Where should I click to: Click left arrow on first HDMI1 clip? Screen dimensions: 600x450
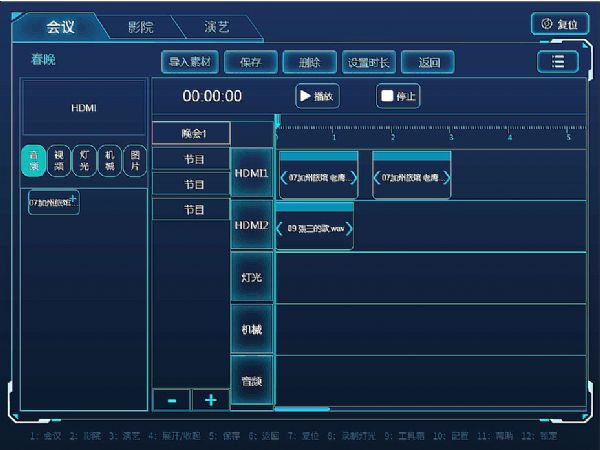tap(283, 177)
